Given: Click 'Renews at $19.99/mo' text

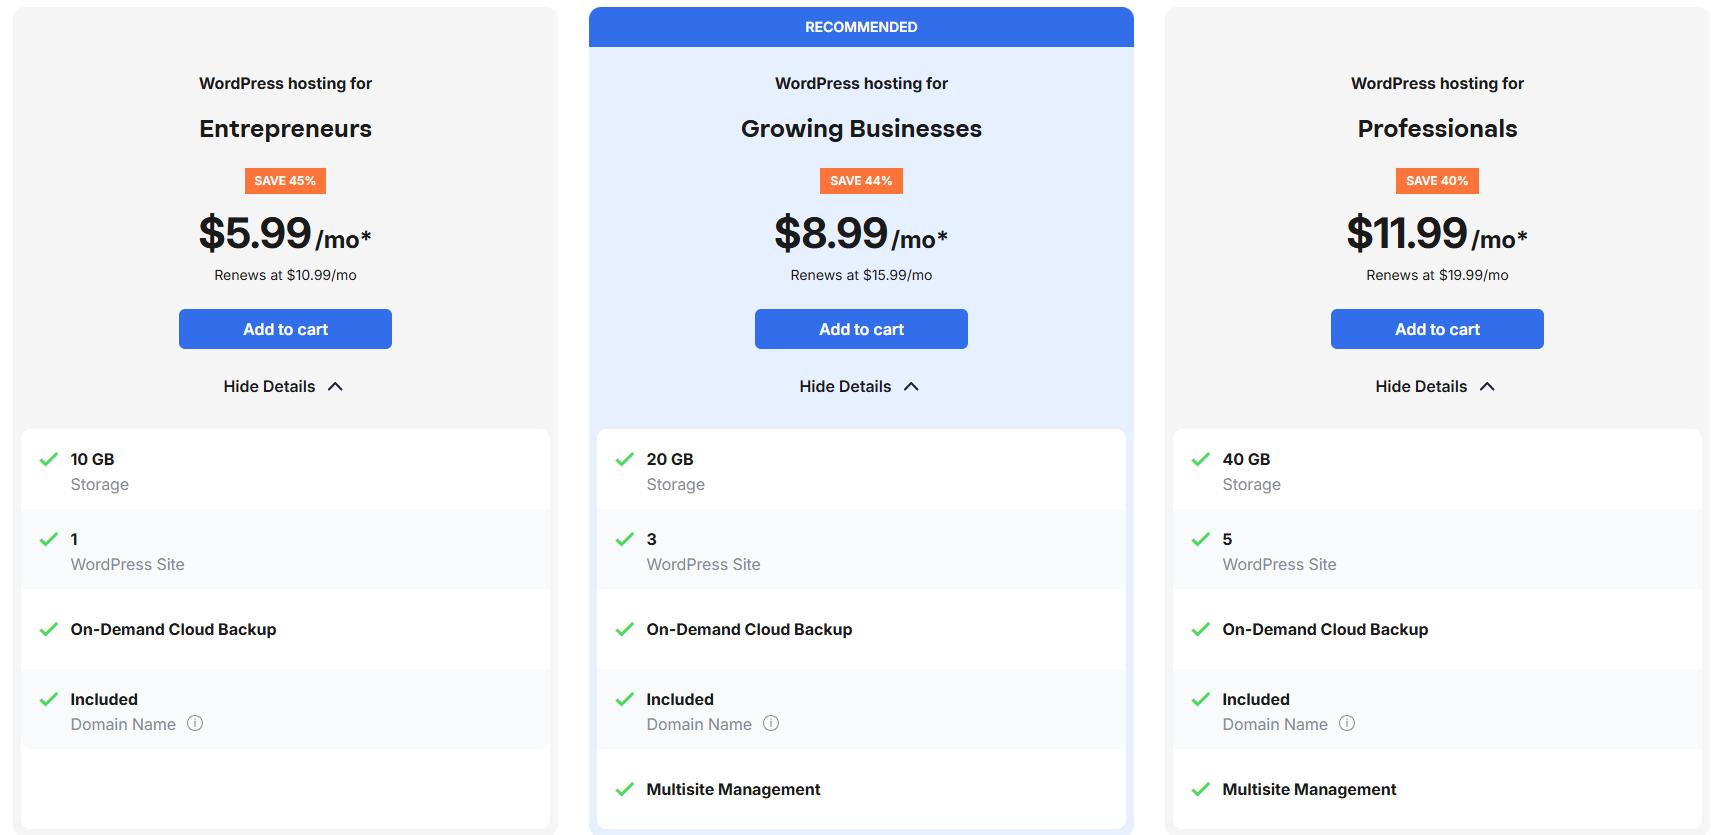Looking at the screenshot, I should (1437, 275).
